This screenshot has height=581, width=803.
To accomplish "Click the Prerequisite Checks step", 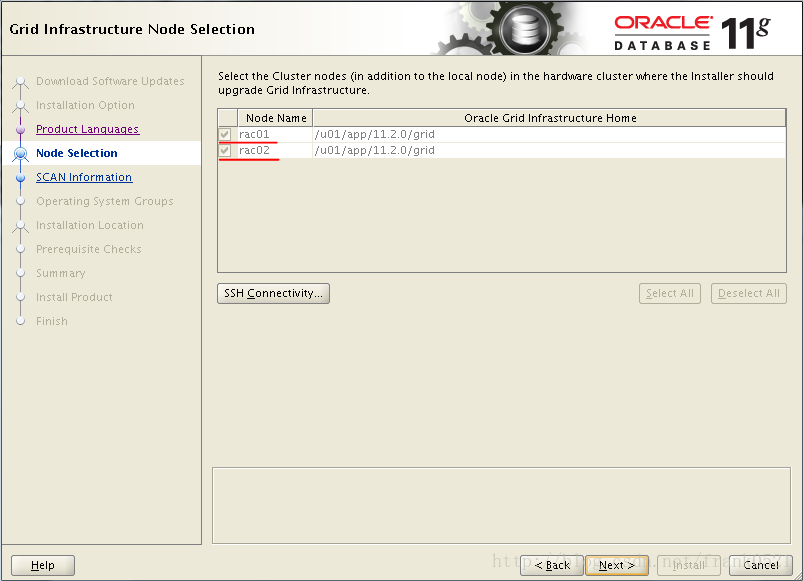I will click(x=89, y=249).
